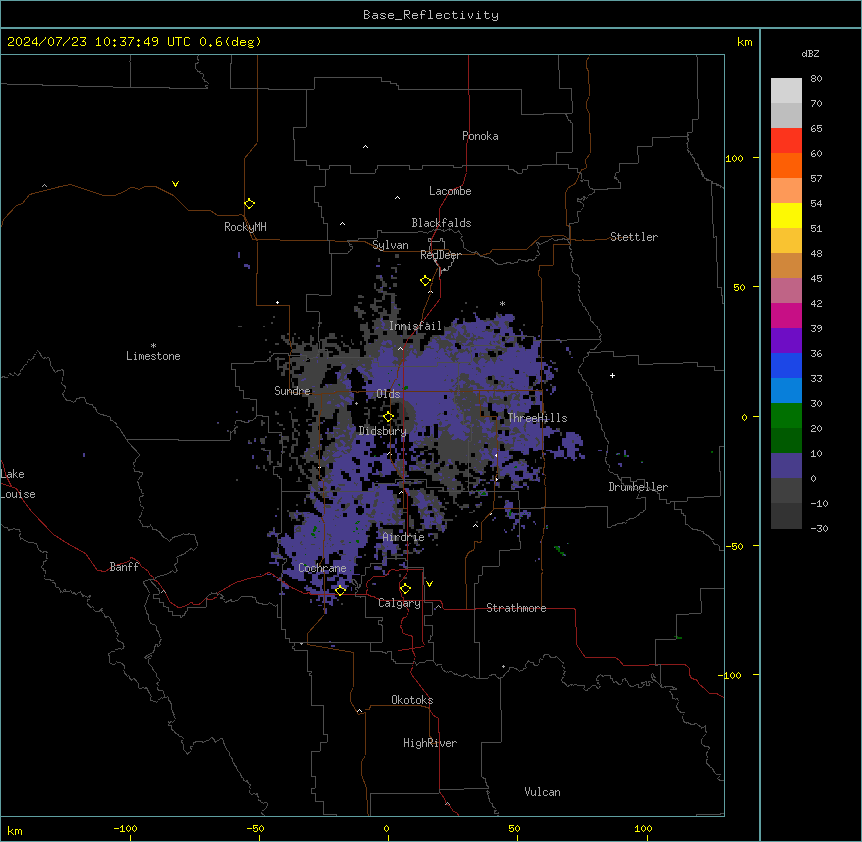Click the yellow V marker east of Calgary
Image resolution: width=862 pixels, height=842 pixels.
(429, 584)
